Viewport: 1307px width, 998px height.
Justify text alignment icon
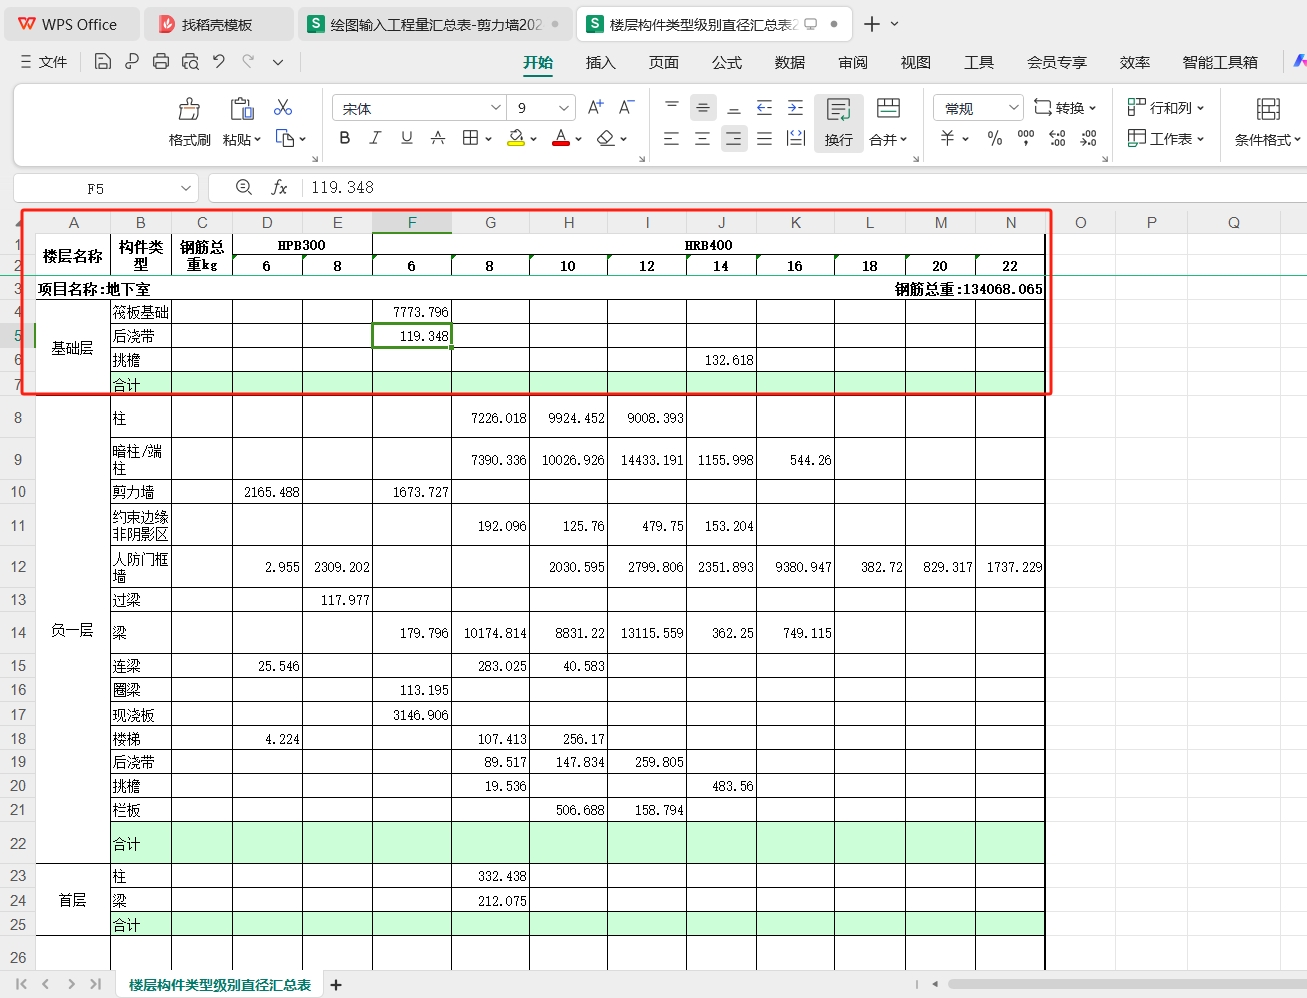765,139
